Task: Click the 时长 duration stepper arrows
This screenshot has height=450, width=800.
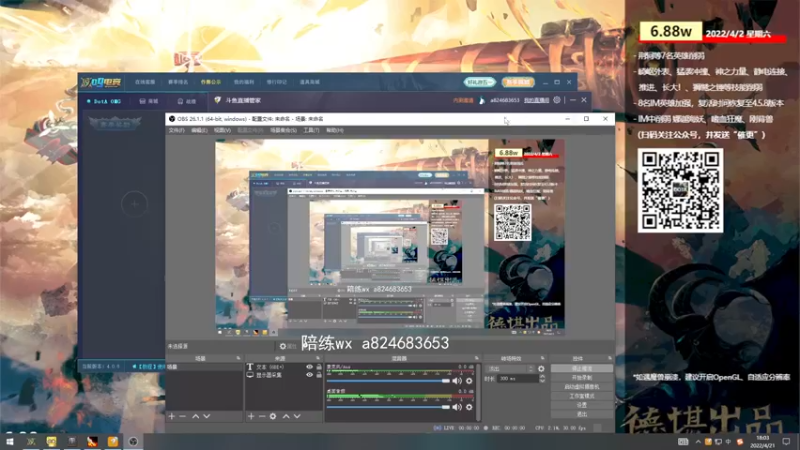Action: tap(542, 379)
